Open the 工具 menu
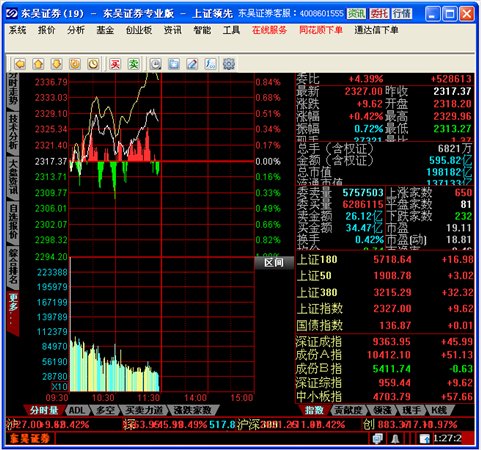 click(231, 30)
